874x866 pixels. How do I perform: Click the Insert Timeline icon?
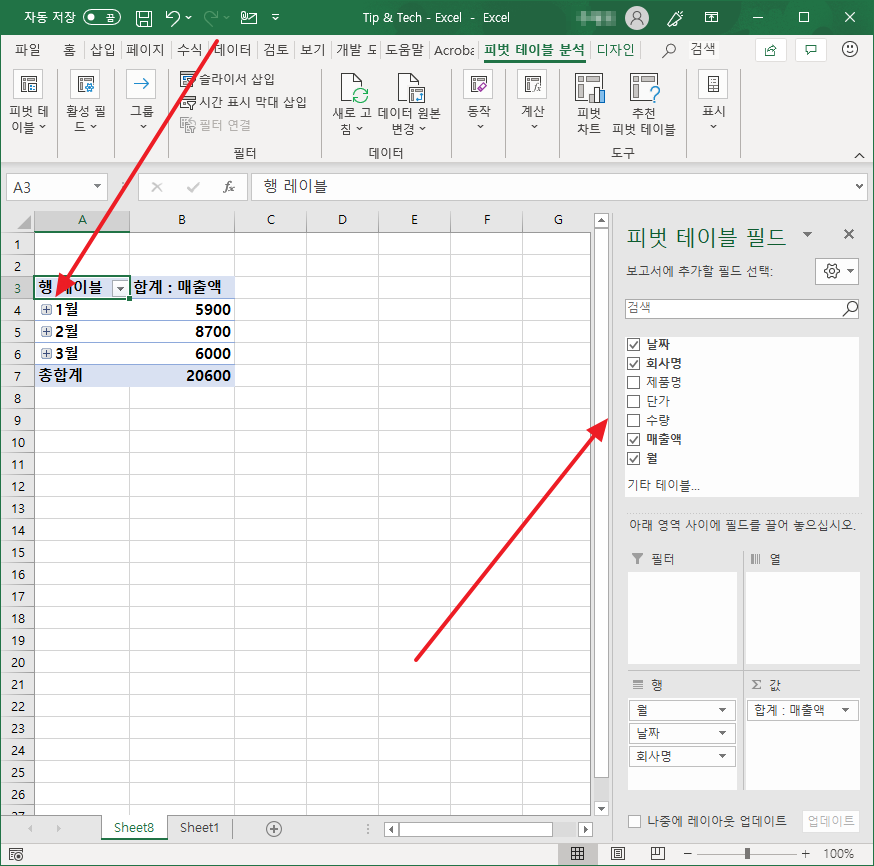[187, 102]
